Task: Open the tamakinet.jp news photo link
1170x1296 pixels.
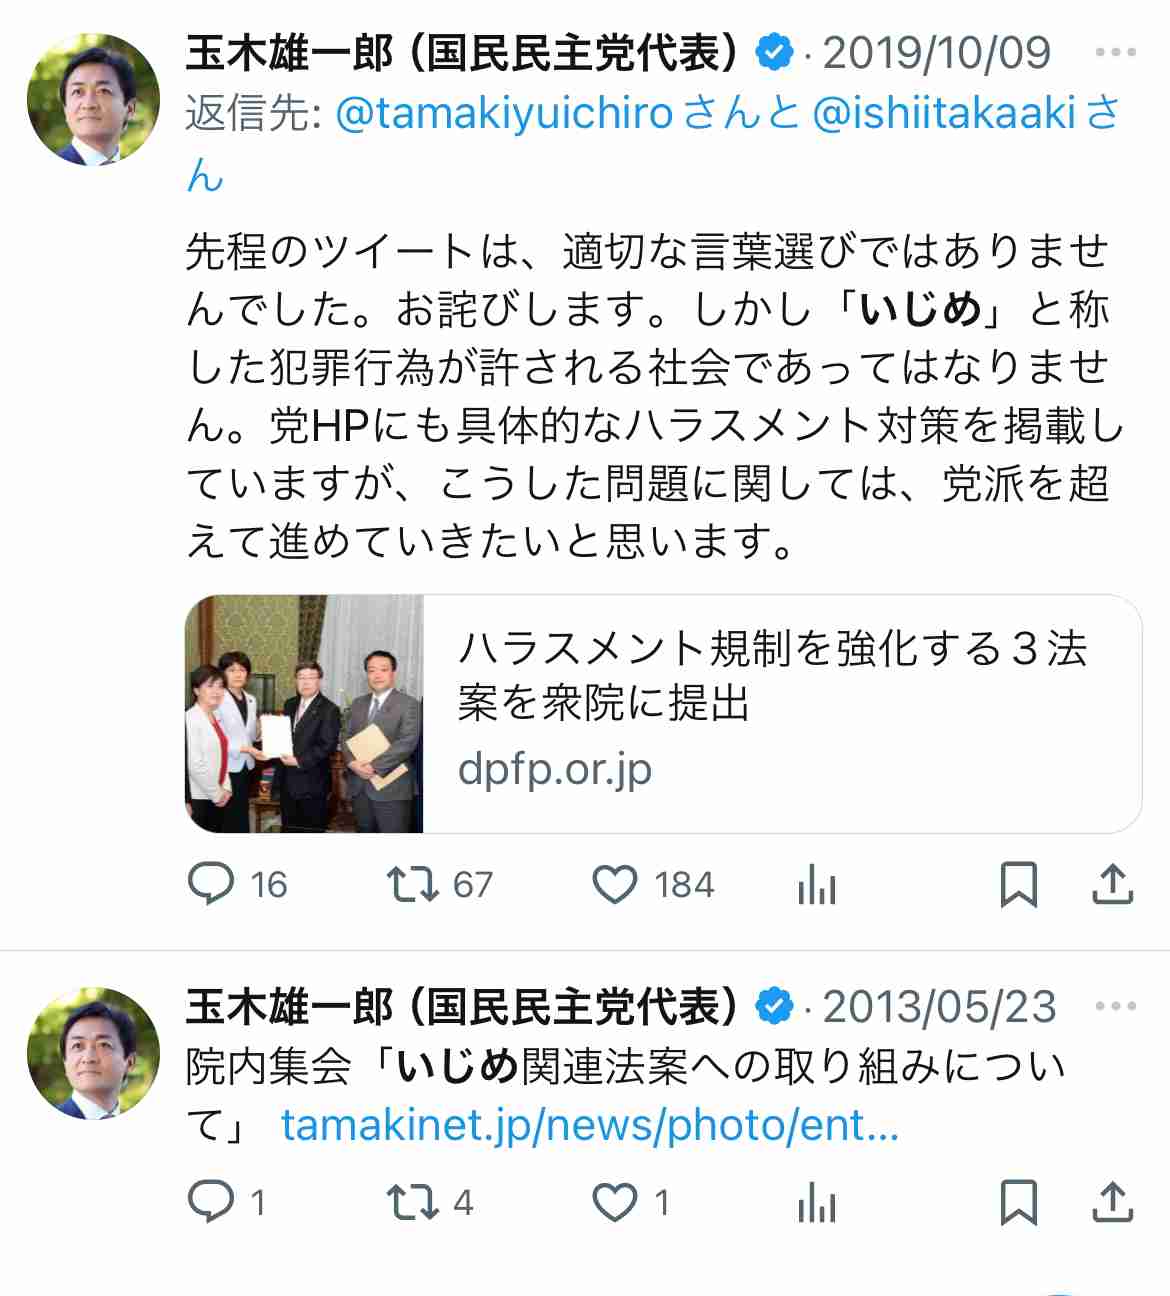Action: (x=590, y=1126)
